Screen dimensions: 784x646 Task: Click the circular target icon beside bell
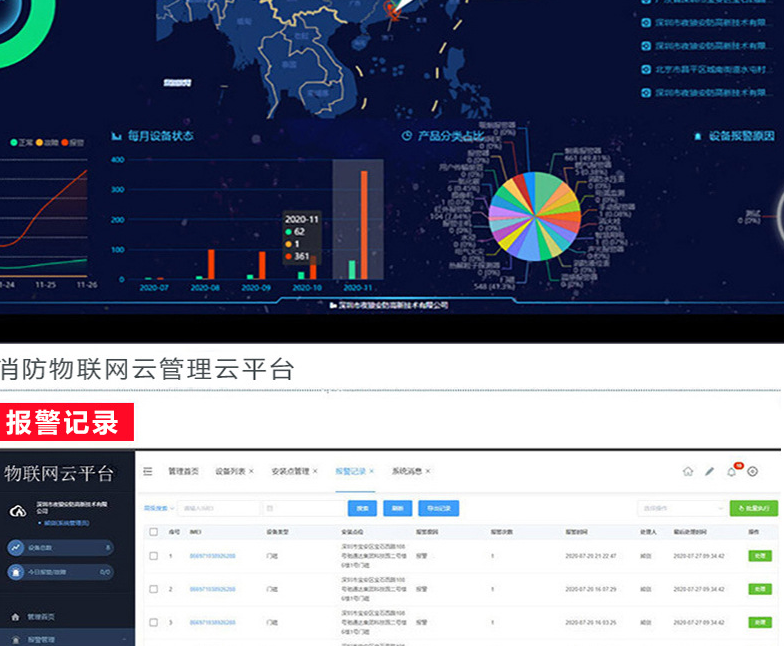752,471
